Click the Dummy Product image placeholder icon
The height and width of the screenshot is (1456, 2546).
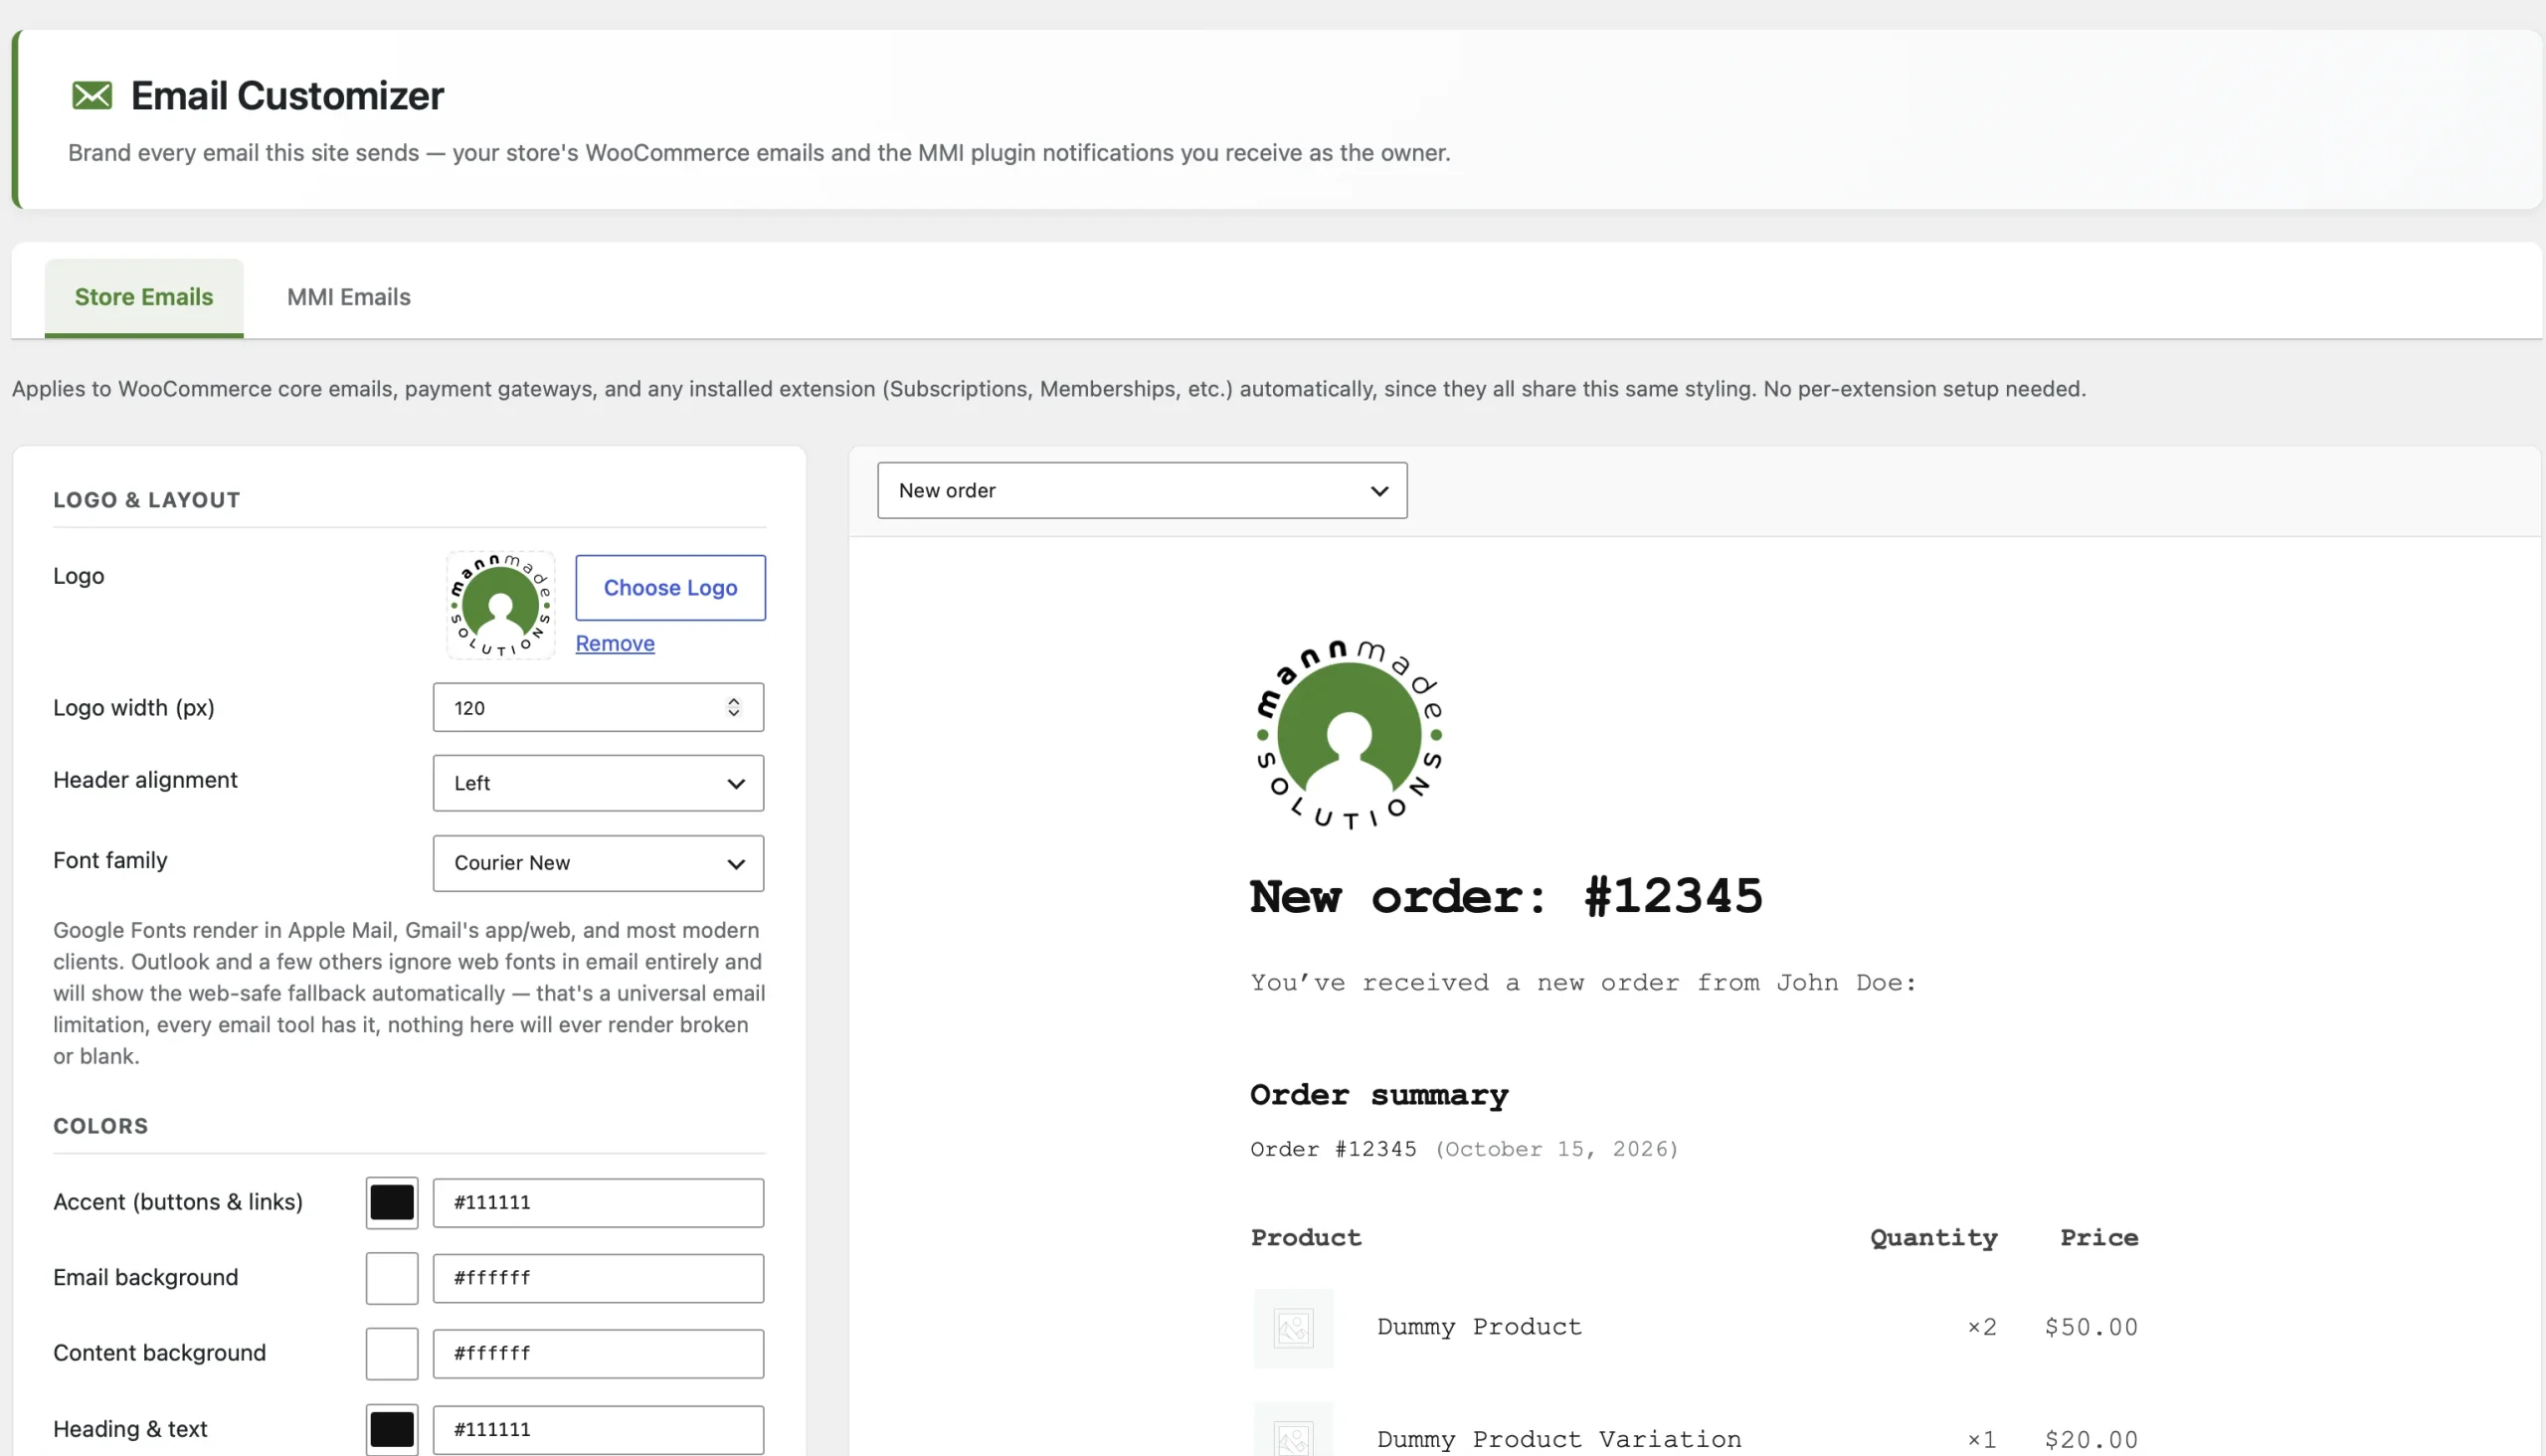[x=1293, y=1328]
